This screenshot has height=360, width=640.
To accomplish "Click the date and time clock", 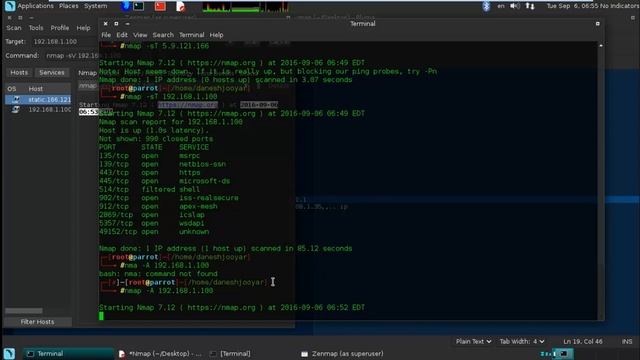I will (572, 6).
